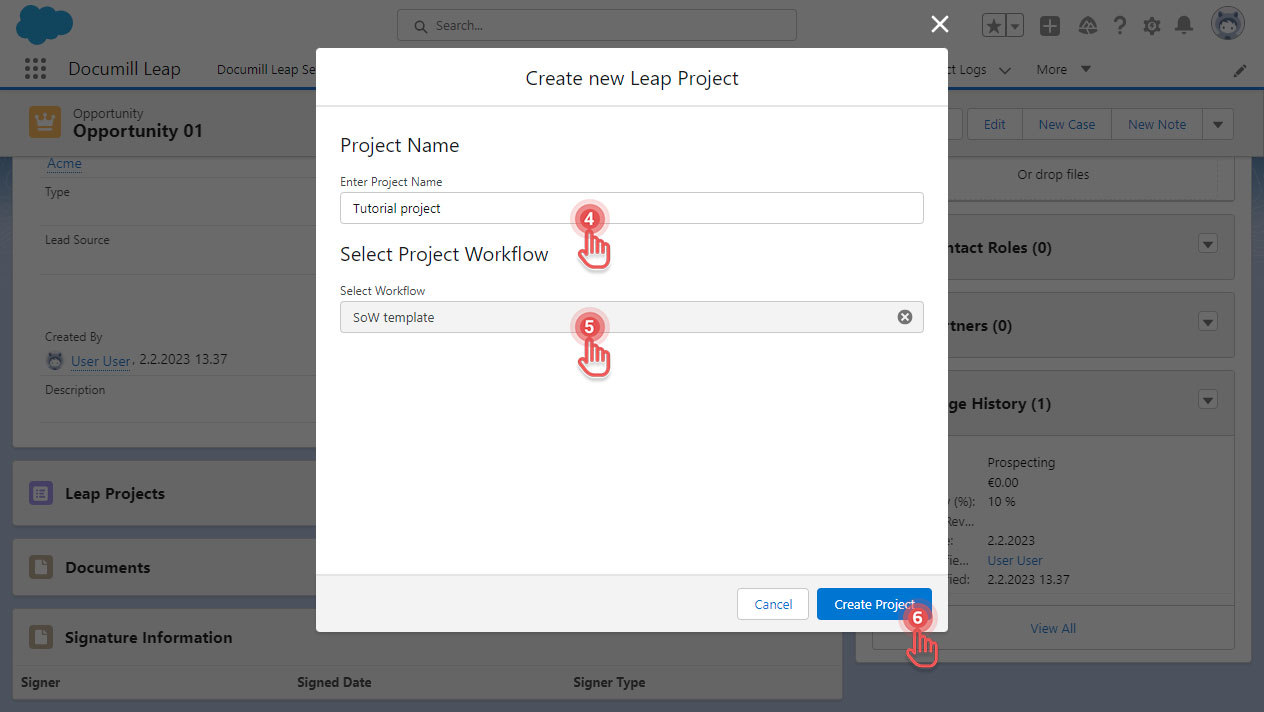
Task: Click the Leap Projects section icon
Action: coord(40,493)
